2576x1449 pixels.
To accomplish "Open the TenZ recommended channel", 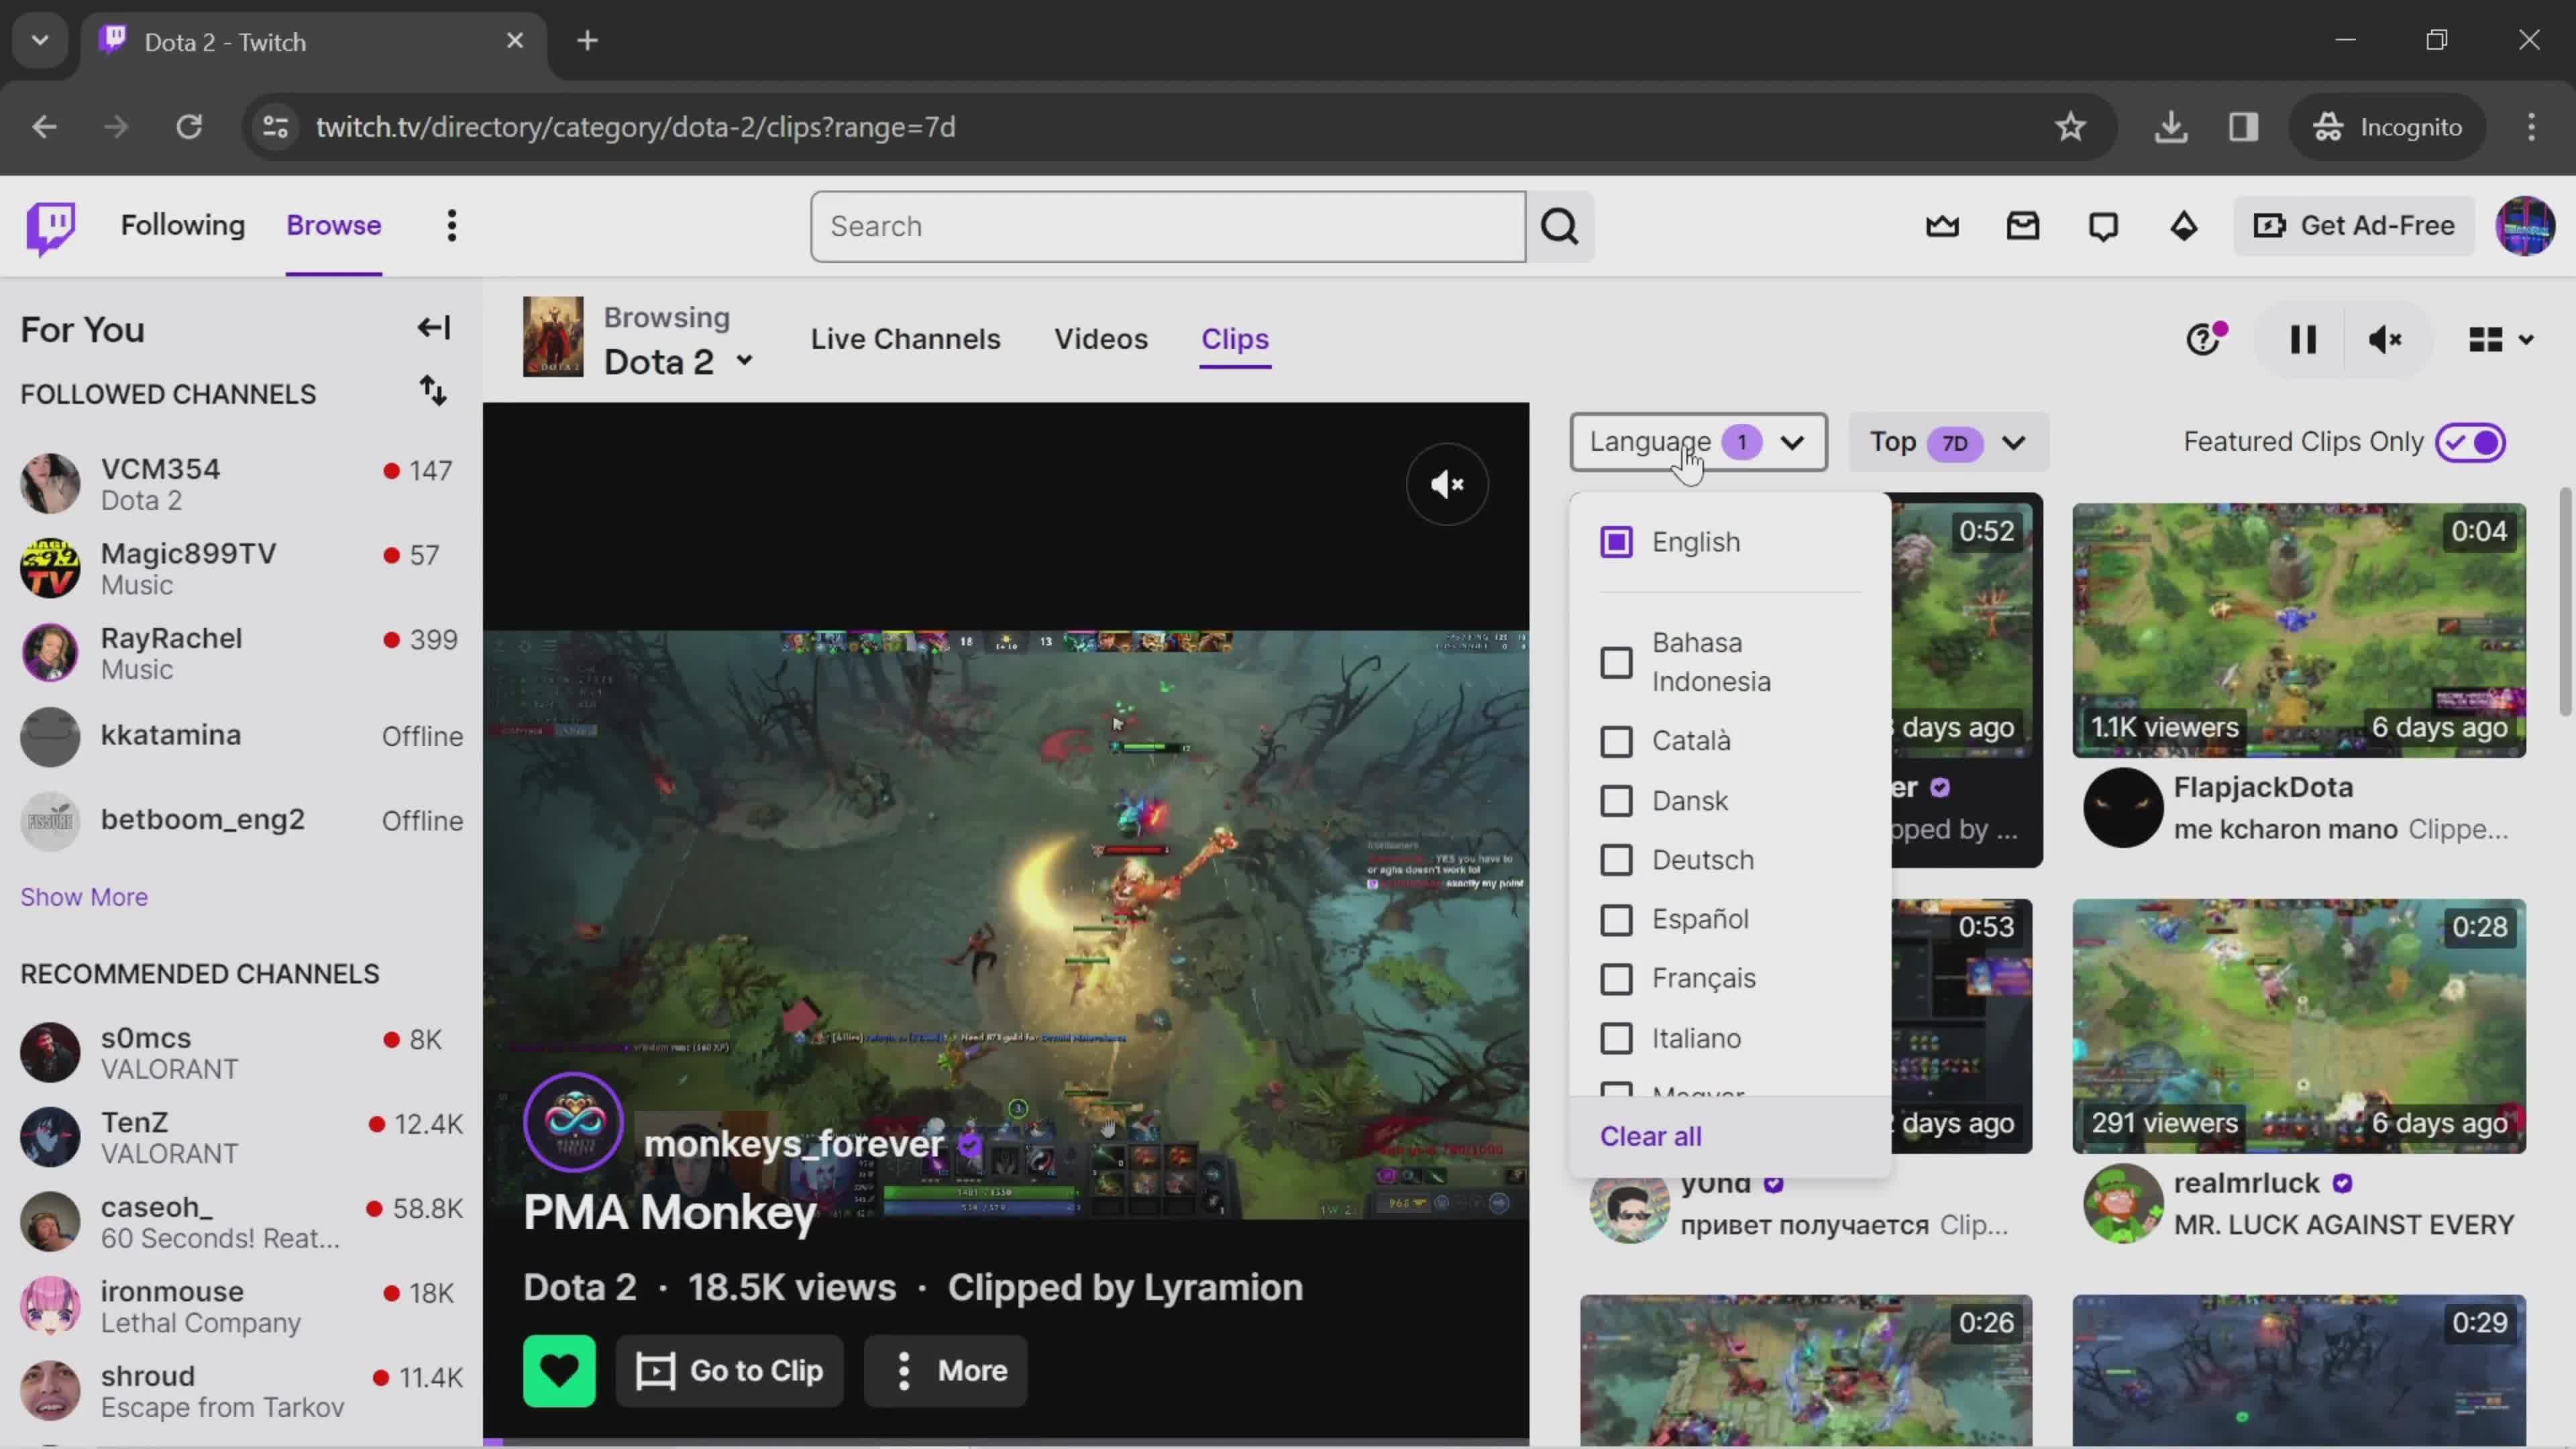I will coord(241,1137).
